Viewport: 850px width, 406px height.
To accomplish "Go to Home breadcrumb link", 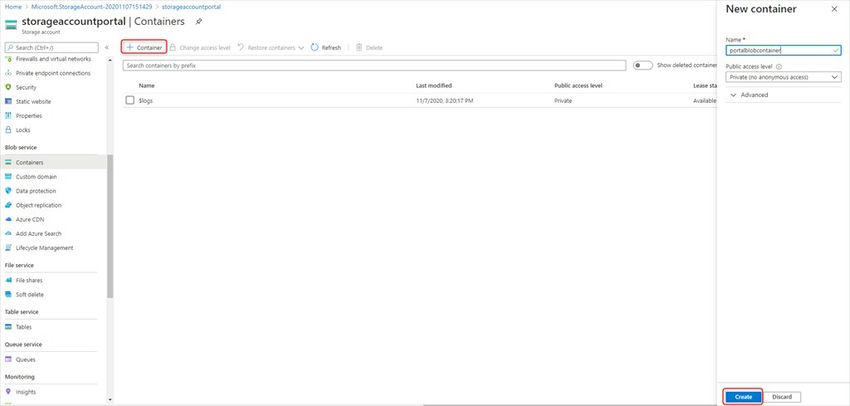I will pyautogui.click(x=12, y=7).
